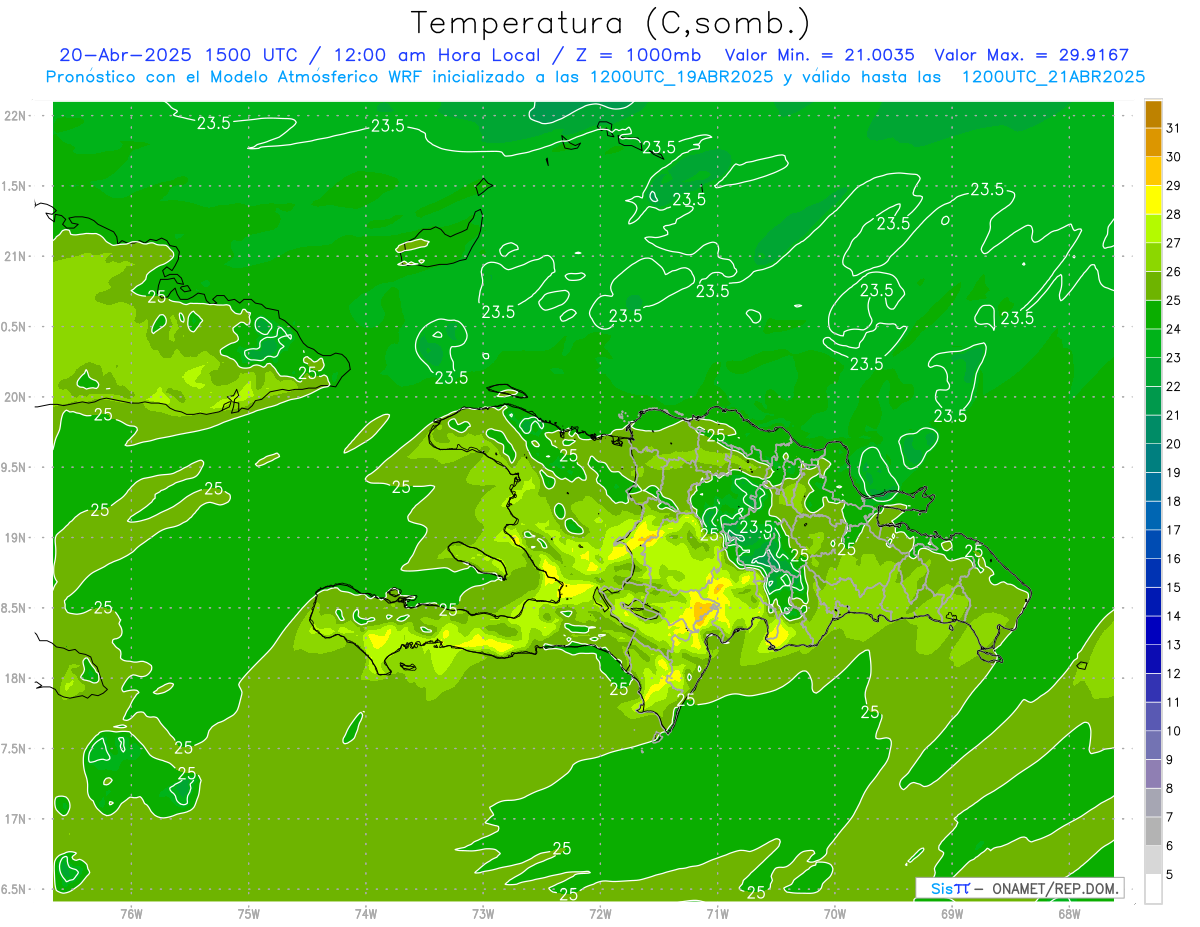Click color scale label 21
This screenshot has width=1200, height=927.
pos(1173,415)
